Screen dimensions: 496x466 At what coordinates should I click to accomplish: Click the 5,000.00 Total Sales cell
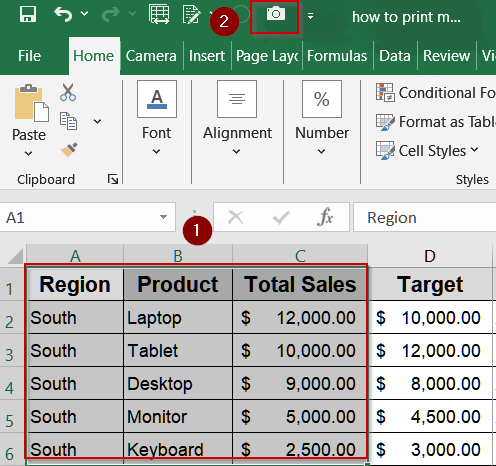(x=300, y=416)
